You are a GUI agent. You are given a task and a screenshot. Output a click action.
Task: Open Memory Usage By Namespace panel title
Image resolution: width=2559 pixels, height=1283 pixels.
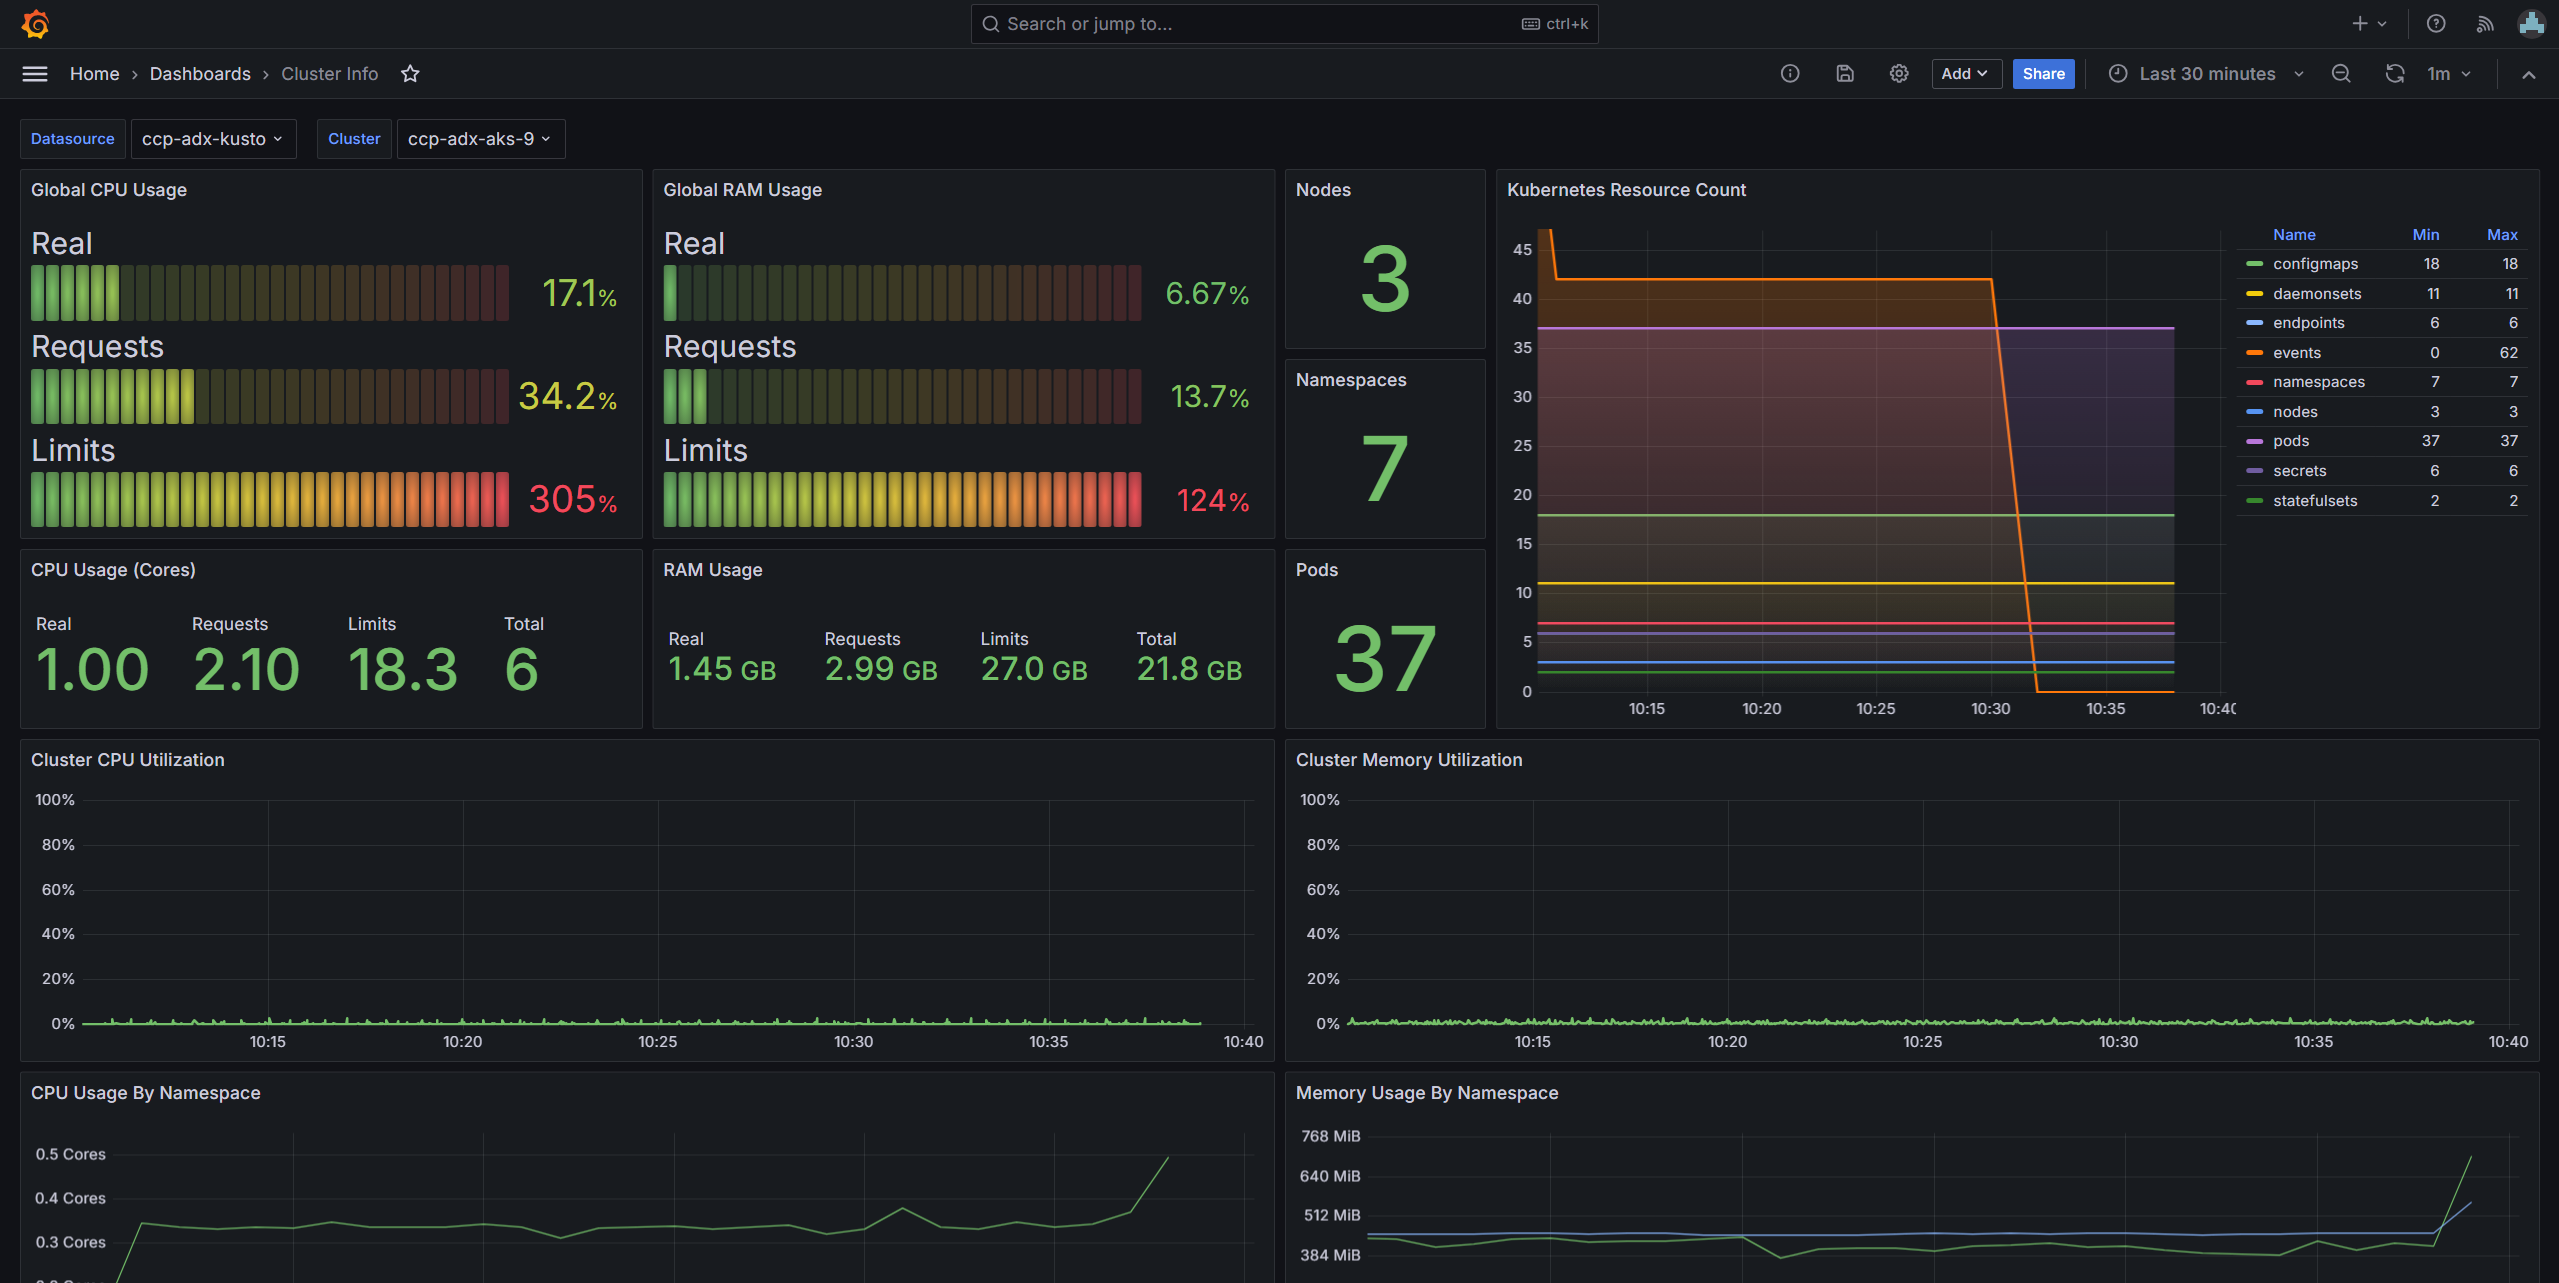1427,1093
